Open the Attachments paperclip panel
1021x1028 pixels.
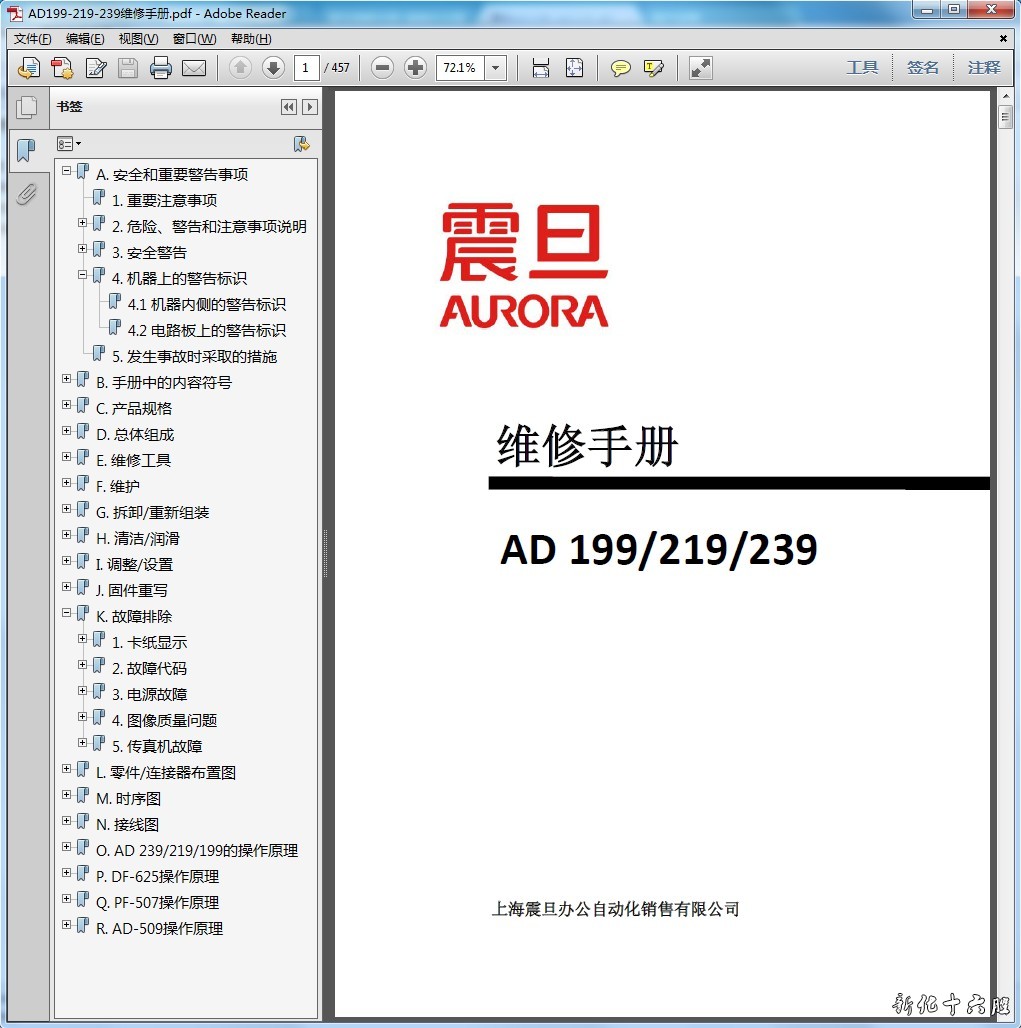26,193
